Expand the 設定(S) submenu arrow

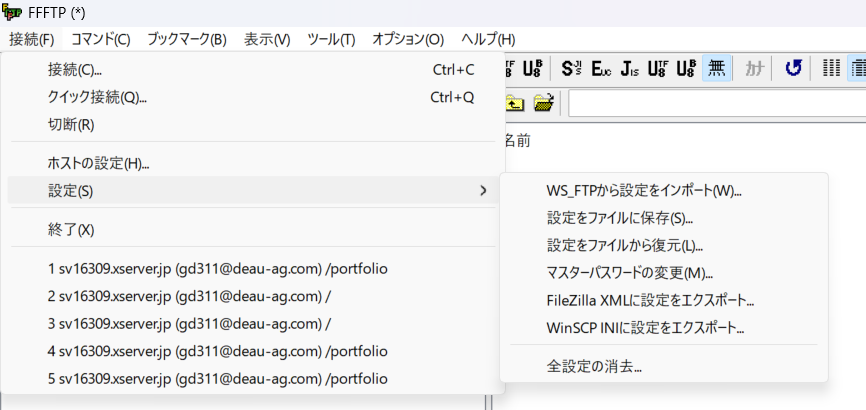tap(484, 191)
